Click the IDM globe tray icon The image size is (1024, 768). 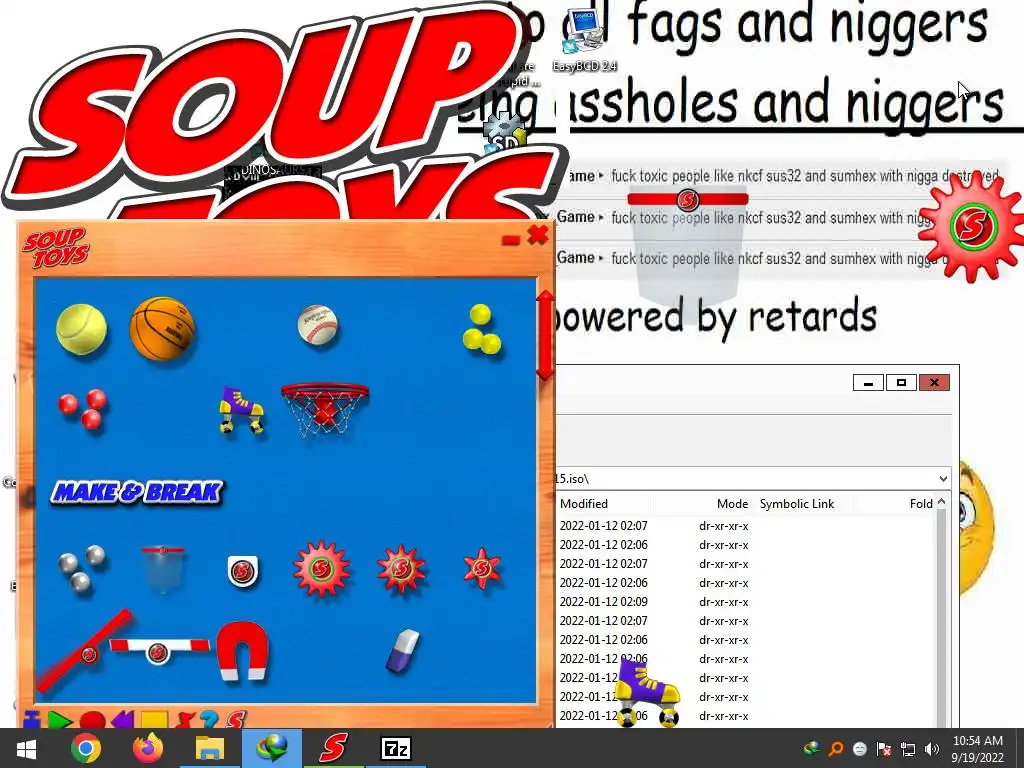click(812, 748)
